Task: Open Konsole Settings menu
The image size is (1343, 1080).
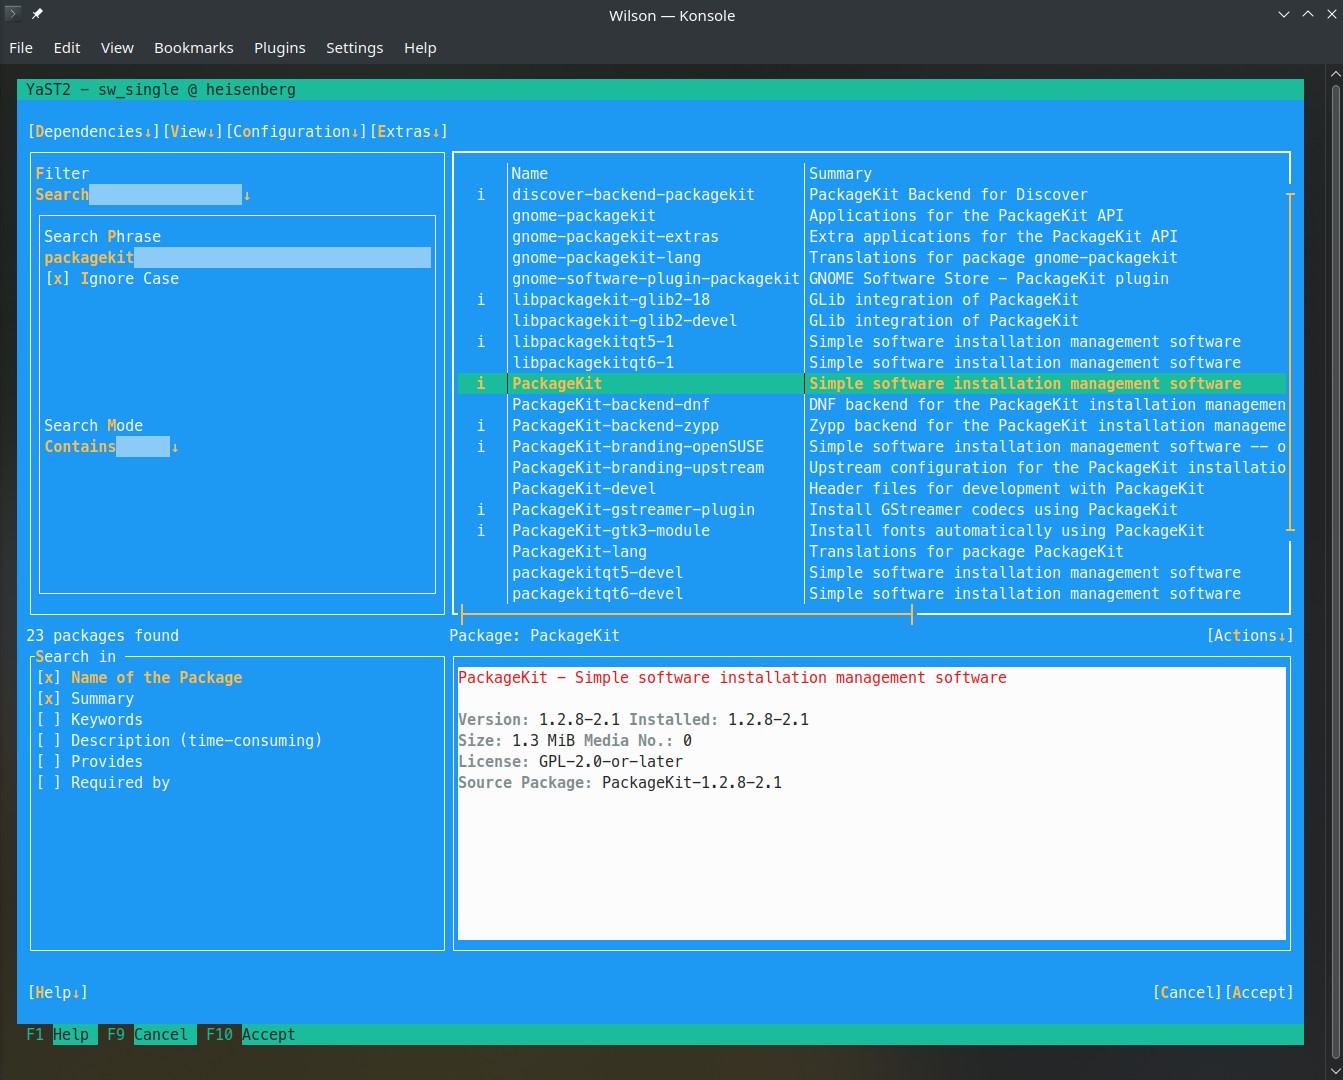Action: pos(355,48)
